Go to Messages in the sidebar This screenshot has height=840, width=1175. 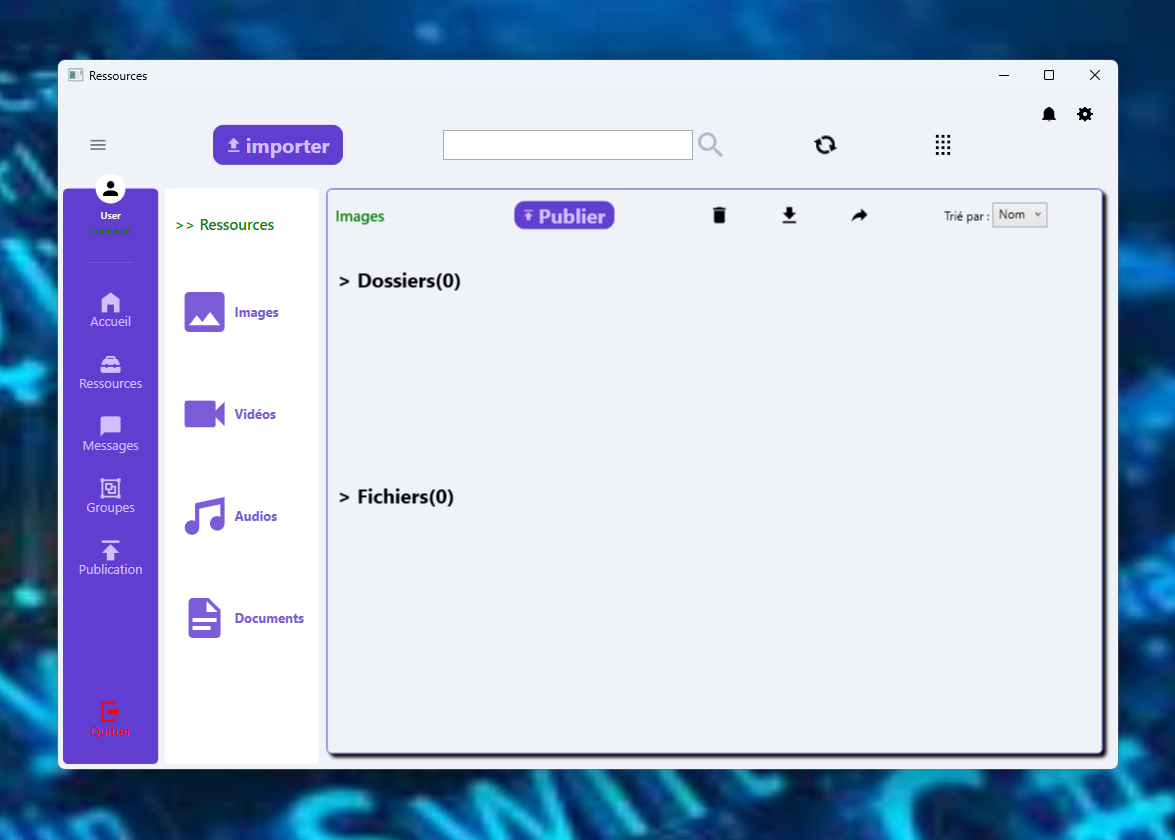pyautogui.click(x=110, y=434)
